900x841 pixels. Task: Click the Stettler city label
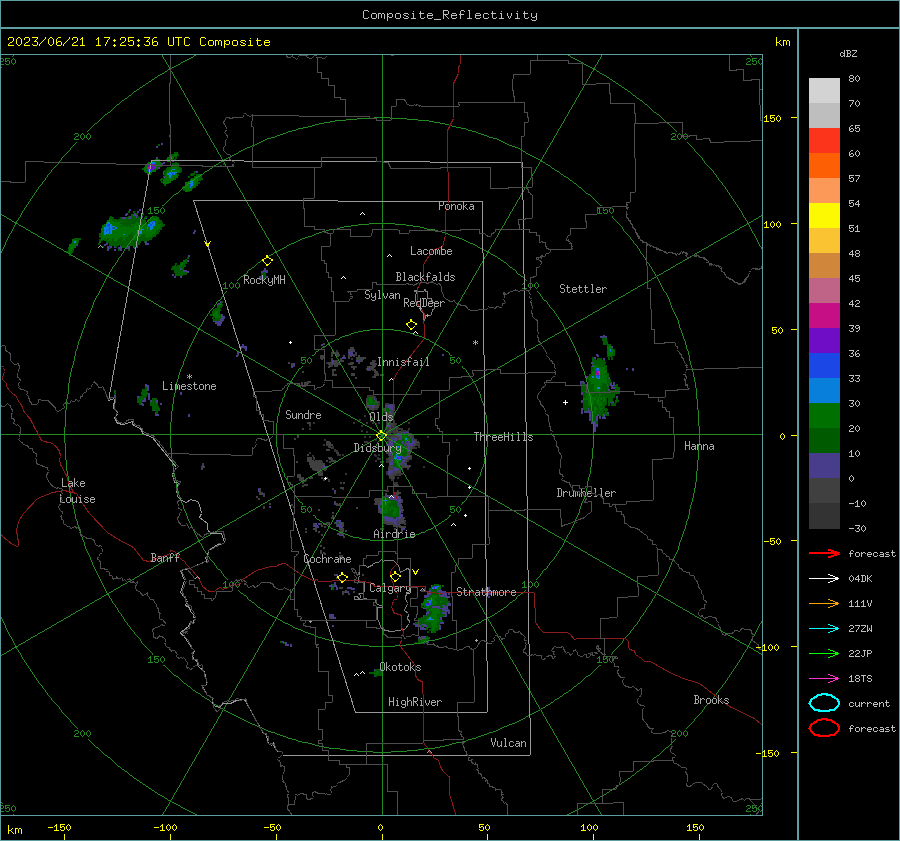(x=583, y=289)
